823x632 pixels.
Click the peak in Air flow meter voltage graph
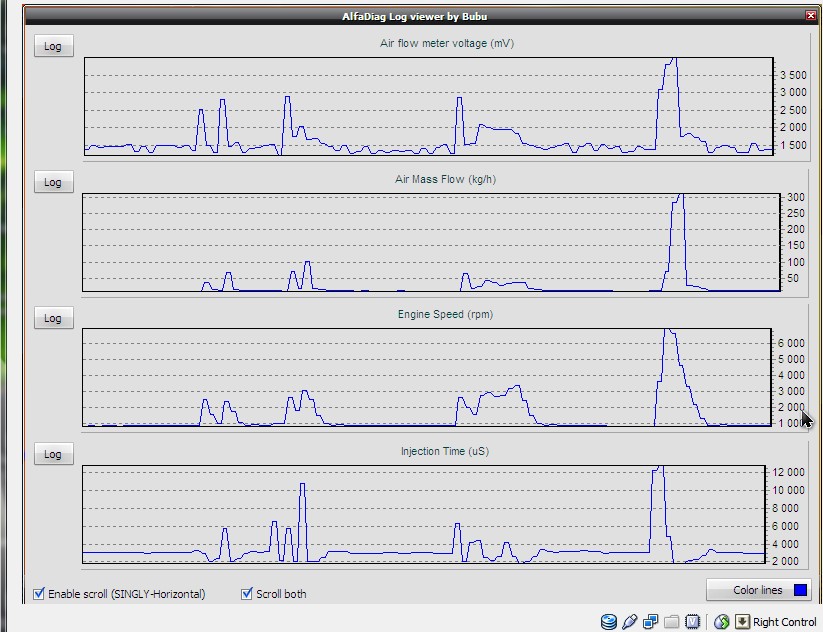pos(673,60)
